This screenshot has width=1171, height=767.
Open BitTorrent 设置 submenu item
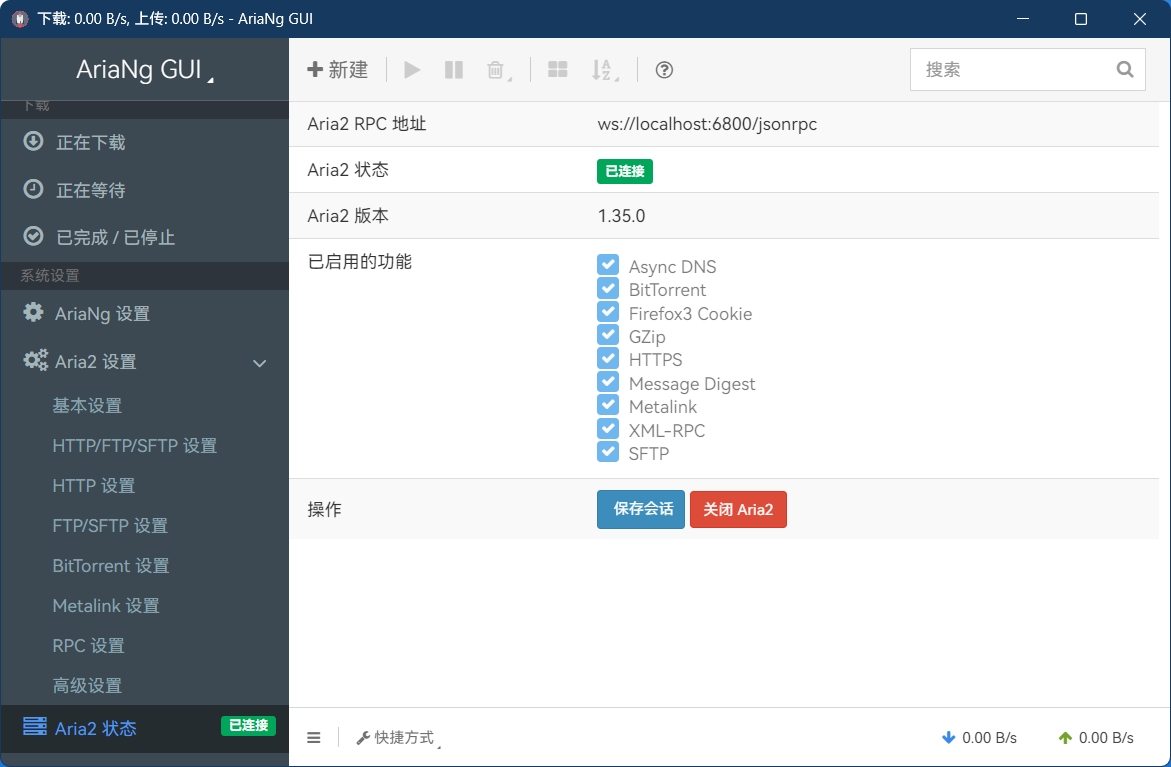[111, 565]
